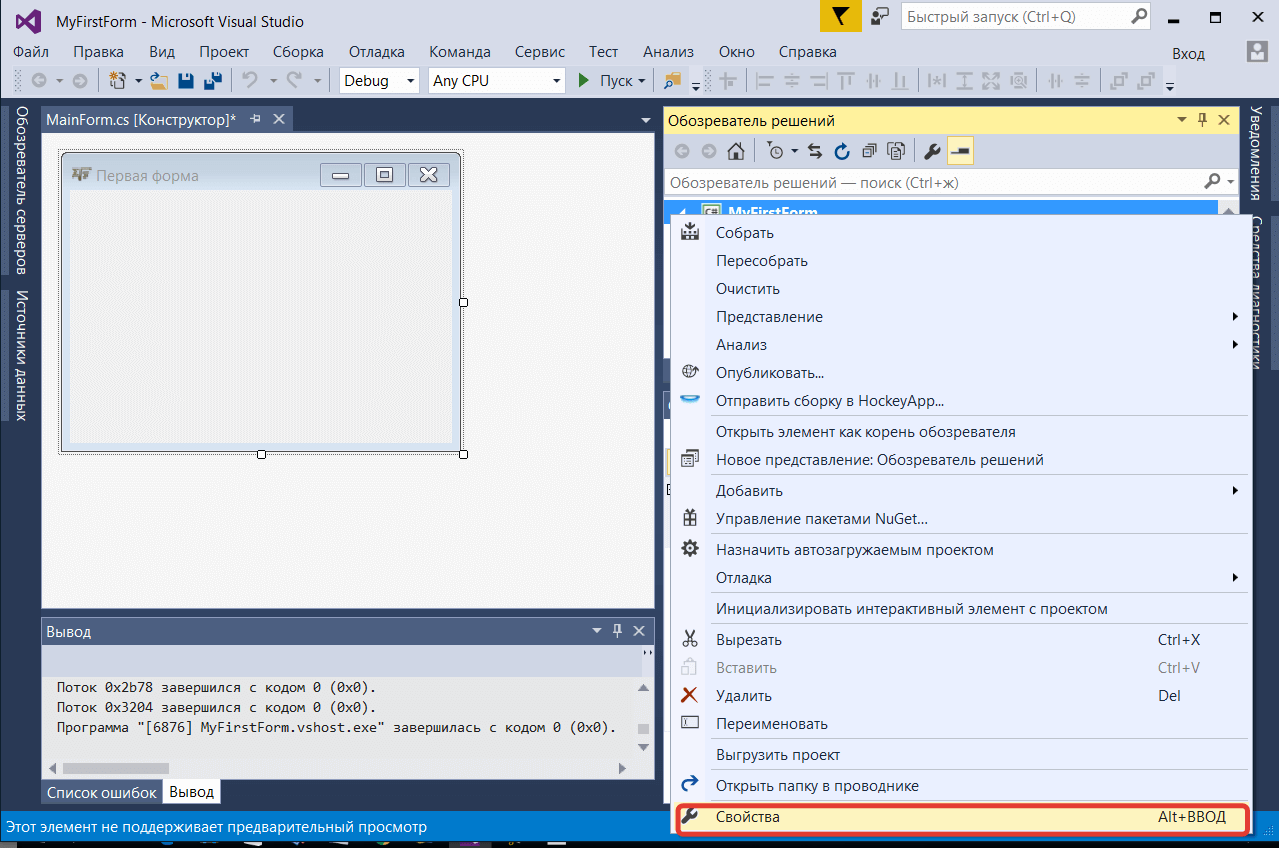Image resolution: width=1279 pixels, height=848 pixels.
Task: Choose Удалить in the context menu
Action: click(x=960, y=696)
